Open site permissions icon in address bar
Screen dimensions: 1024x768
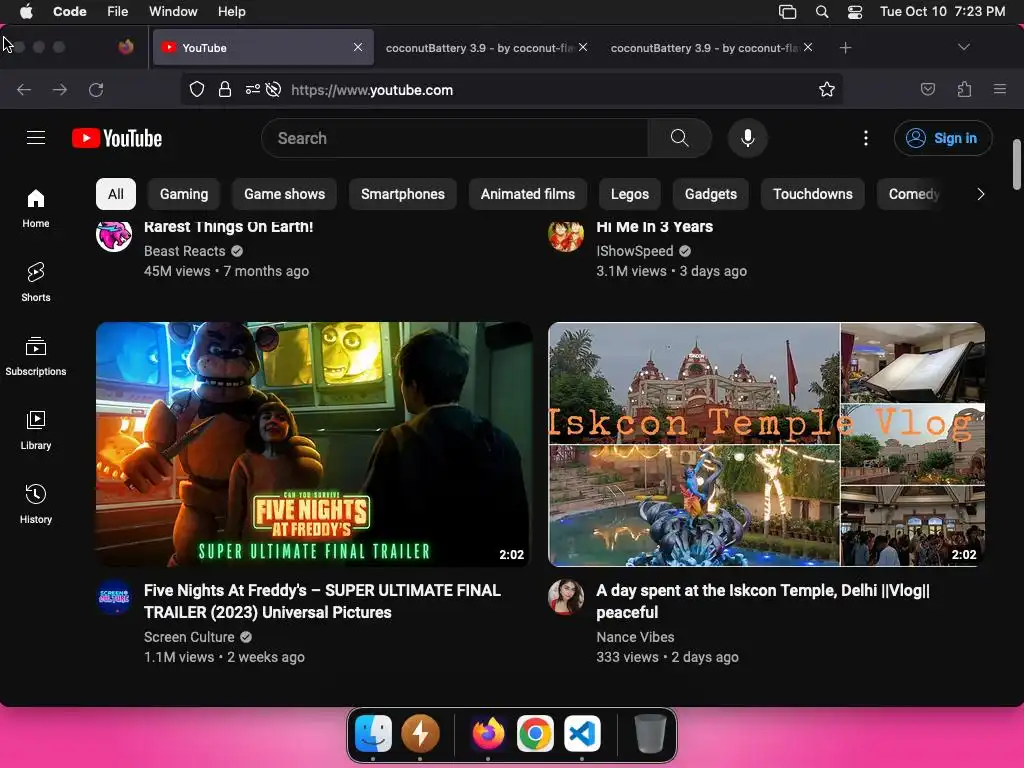[252, 89]
